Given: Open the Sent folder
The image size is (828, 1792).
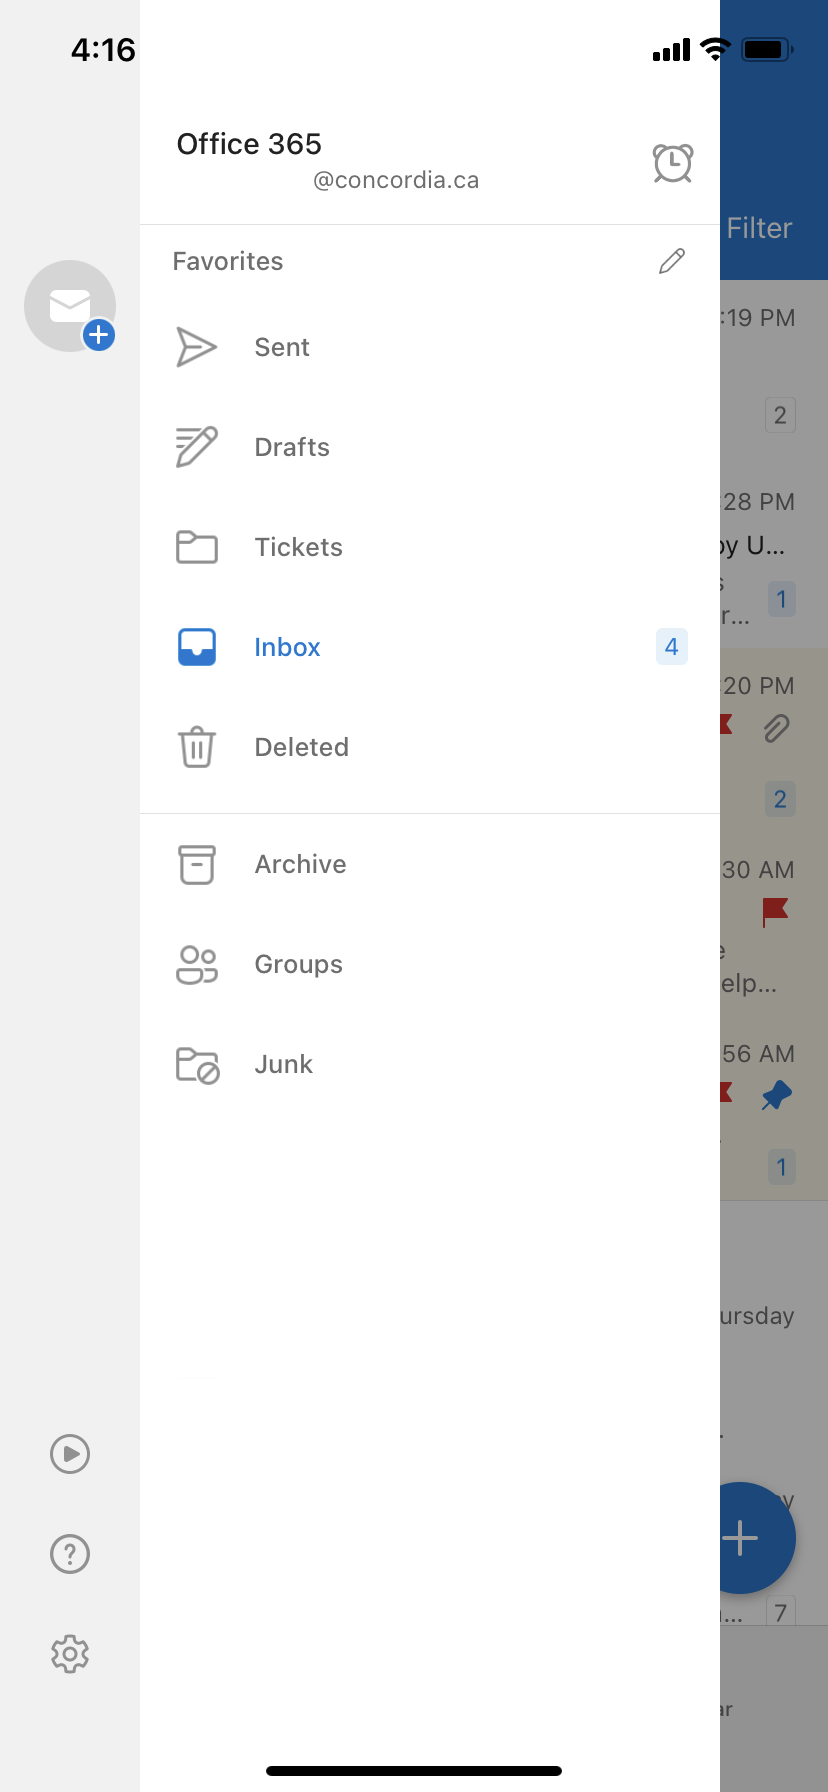Looking at the screenshot, I should click(x=430, y=347).
